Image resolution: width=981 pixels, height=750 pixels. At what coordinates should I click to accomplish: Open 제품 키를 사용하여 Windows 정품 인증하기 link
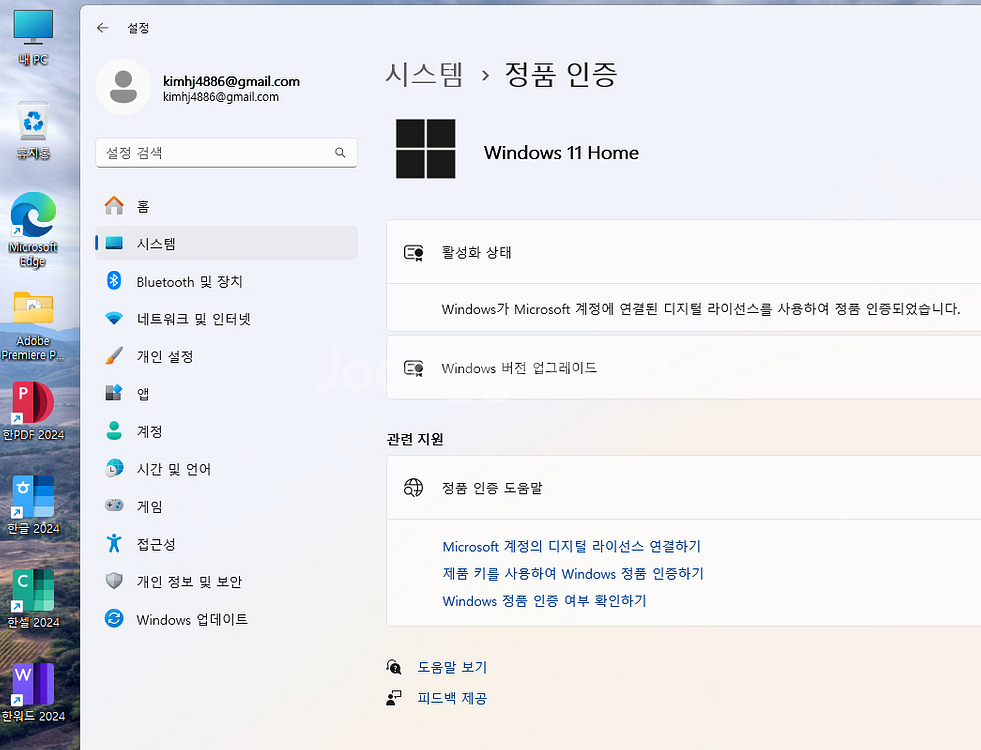pyautogui.click(x=572, y=574)
